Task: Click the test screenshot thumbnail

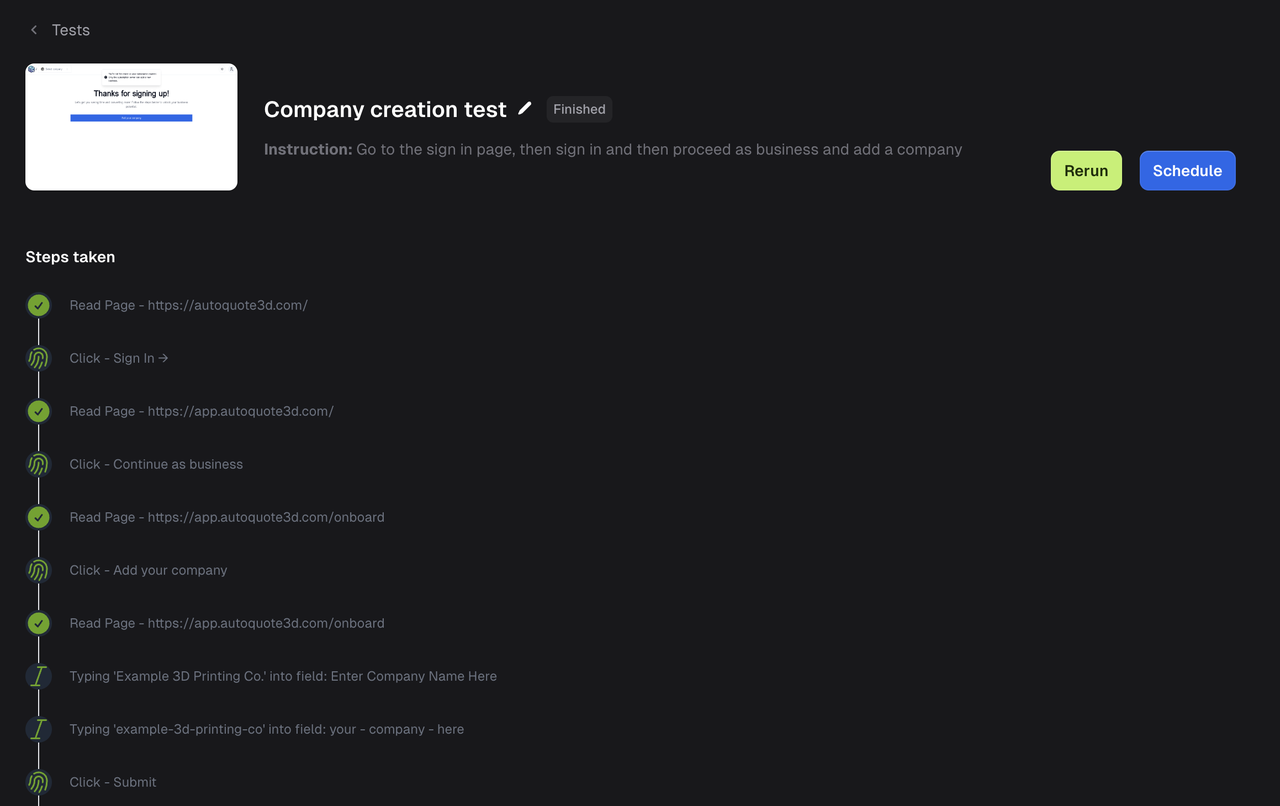Action: point(131,127)
